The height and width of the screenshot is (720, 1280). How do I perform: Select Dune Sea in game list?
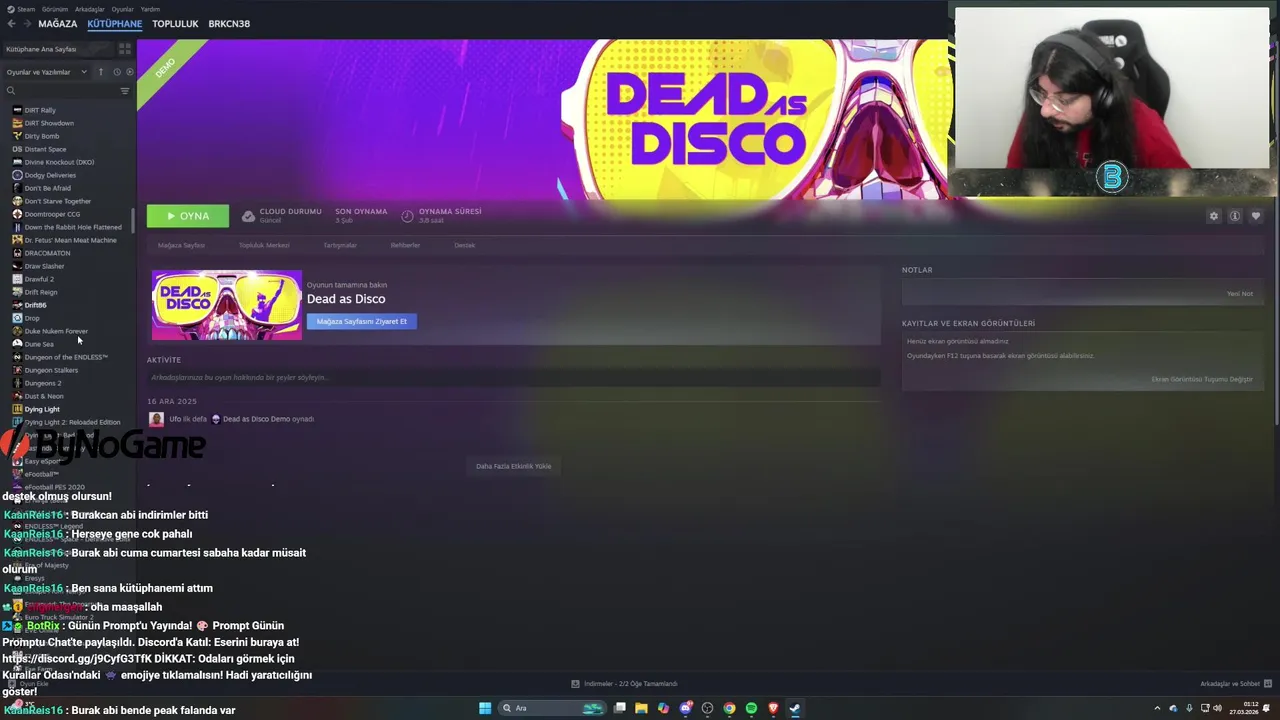tap(39, 344)
